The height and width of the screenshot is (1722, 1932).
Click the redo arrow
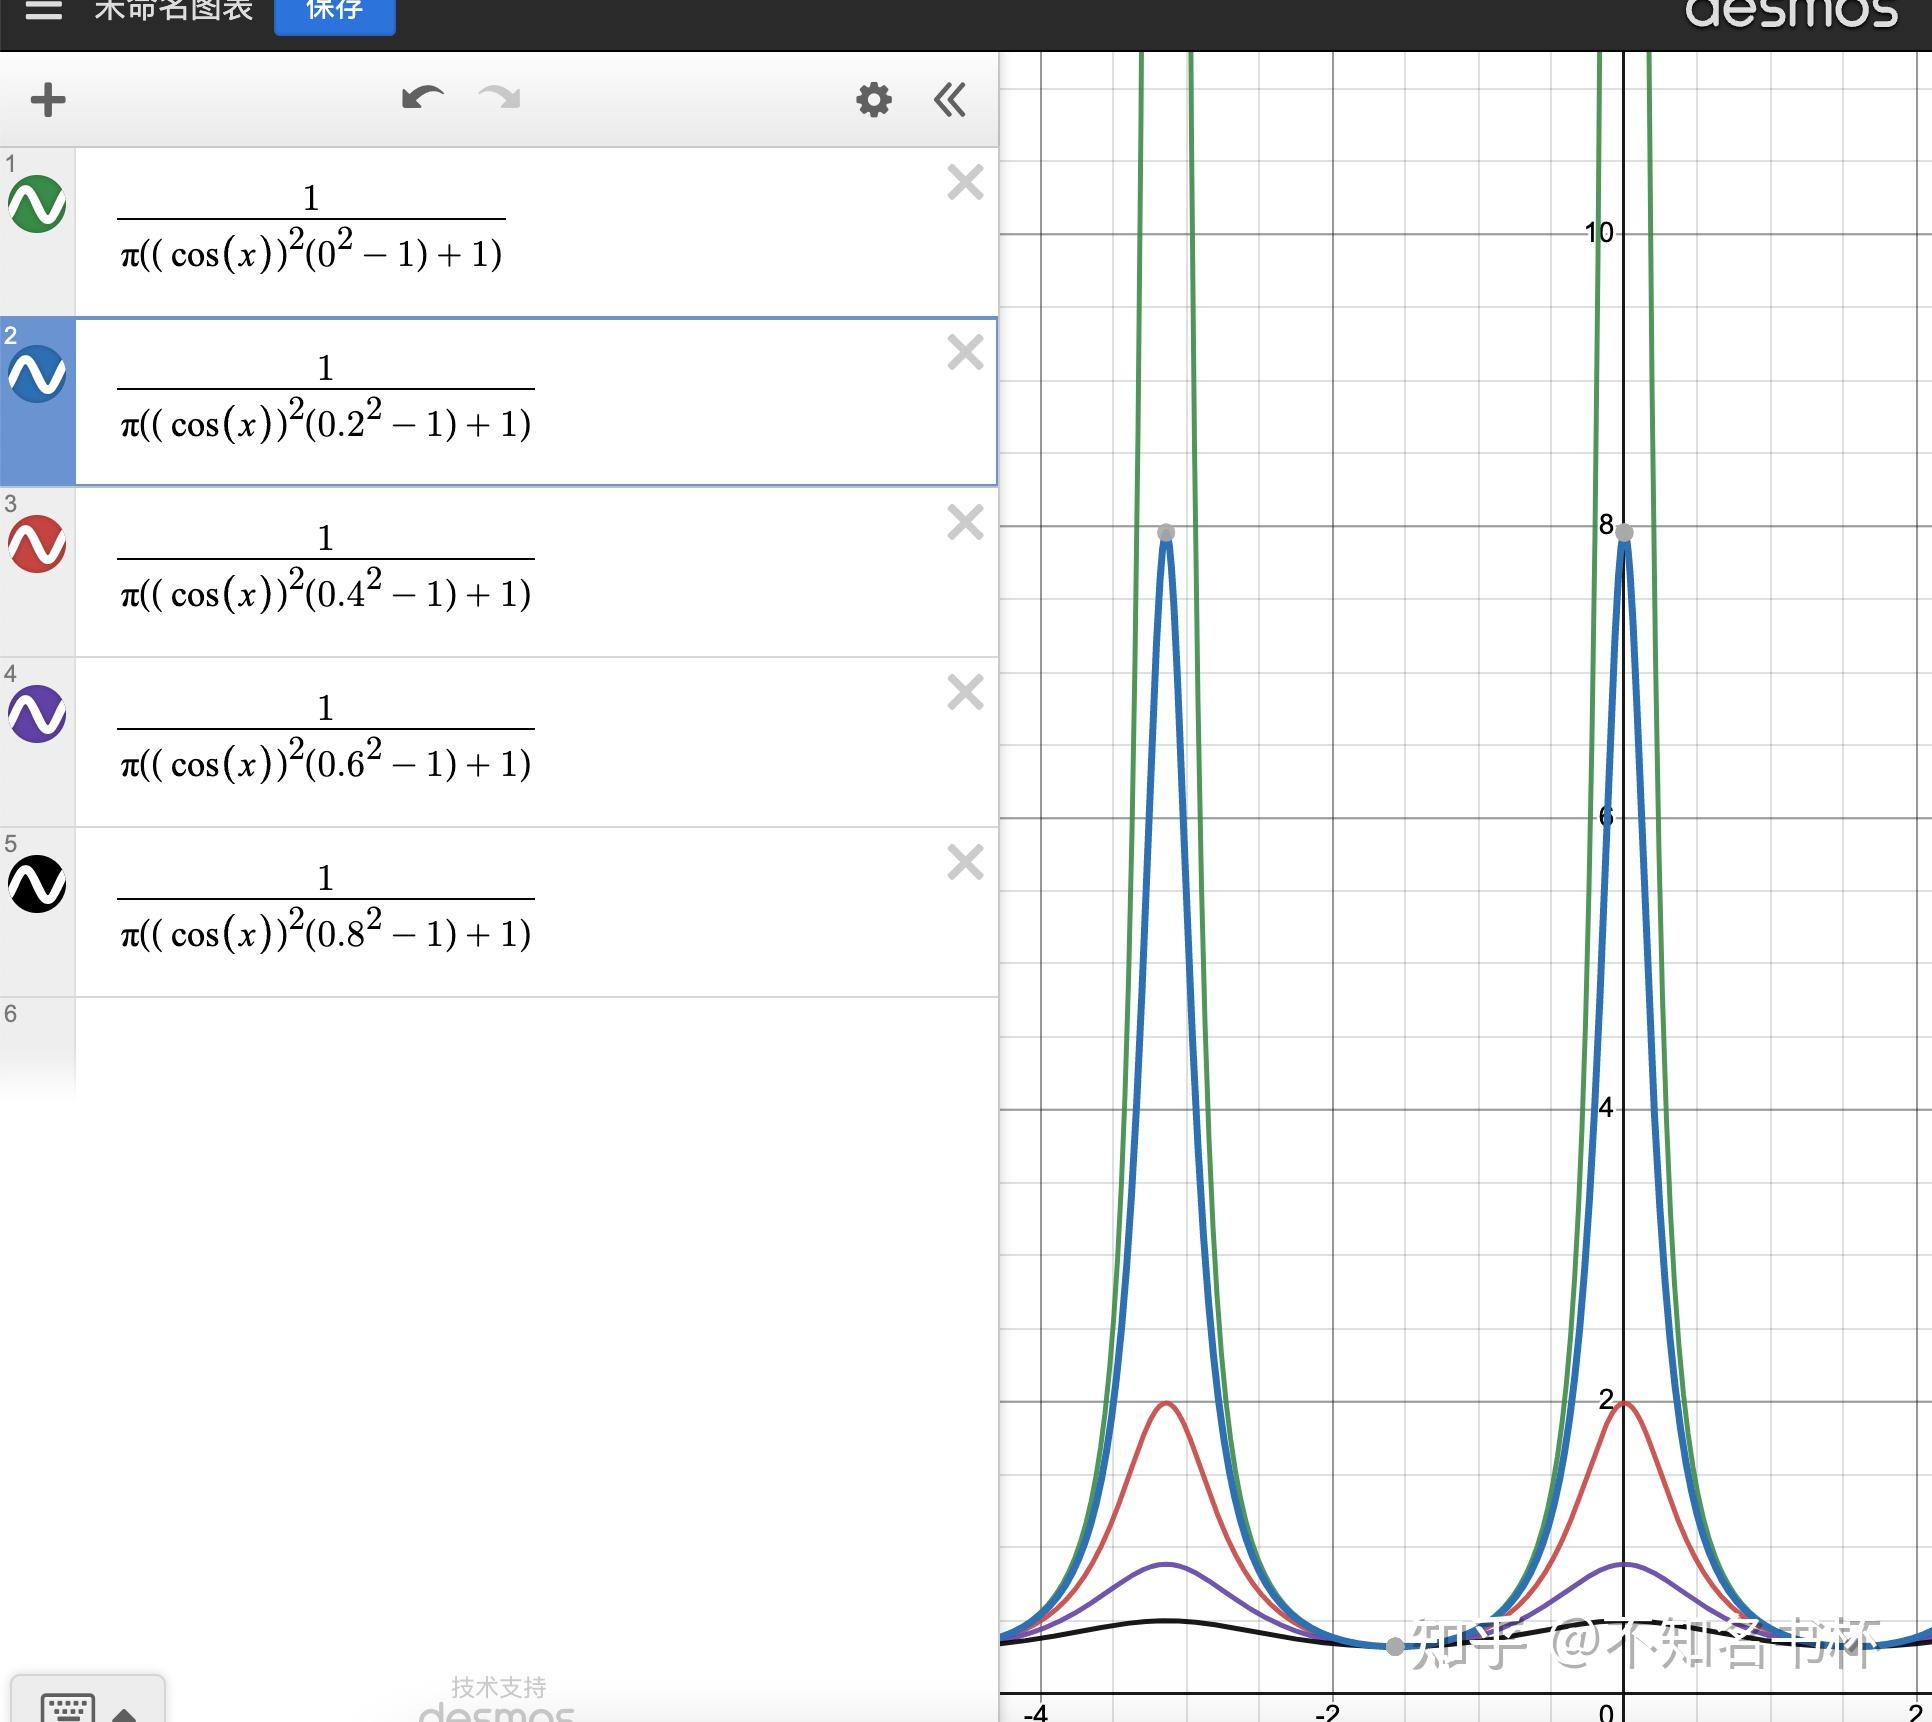pos(500,98)
